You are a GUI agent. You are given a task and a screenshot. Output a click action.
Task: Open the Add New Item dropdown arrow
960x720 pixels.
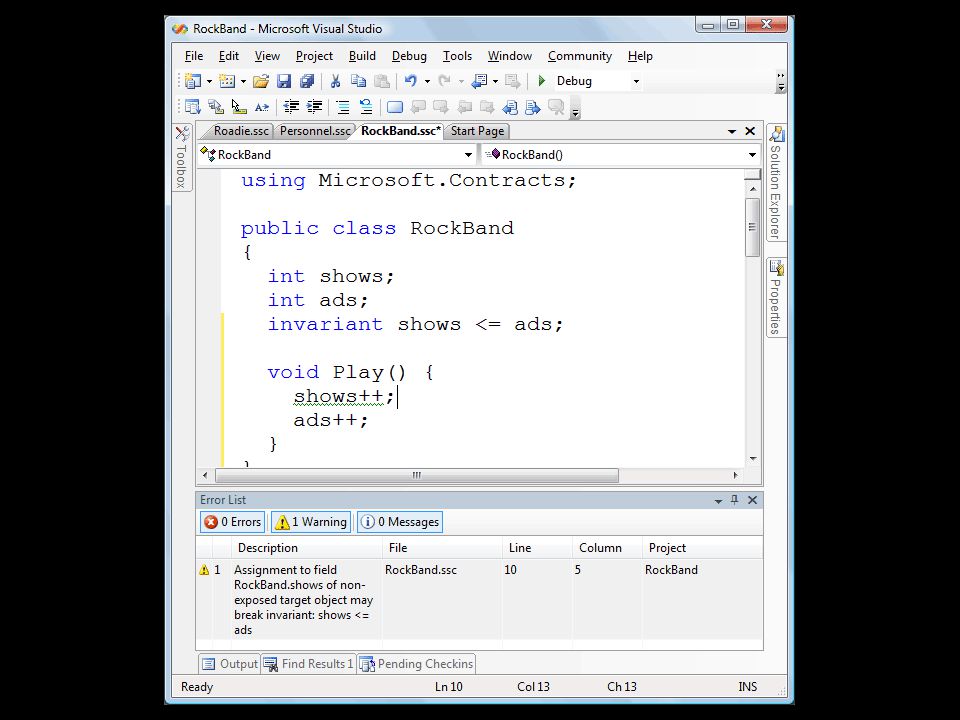[x=243, y=81]
